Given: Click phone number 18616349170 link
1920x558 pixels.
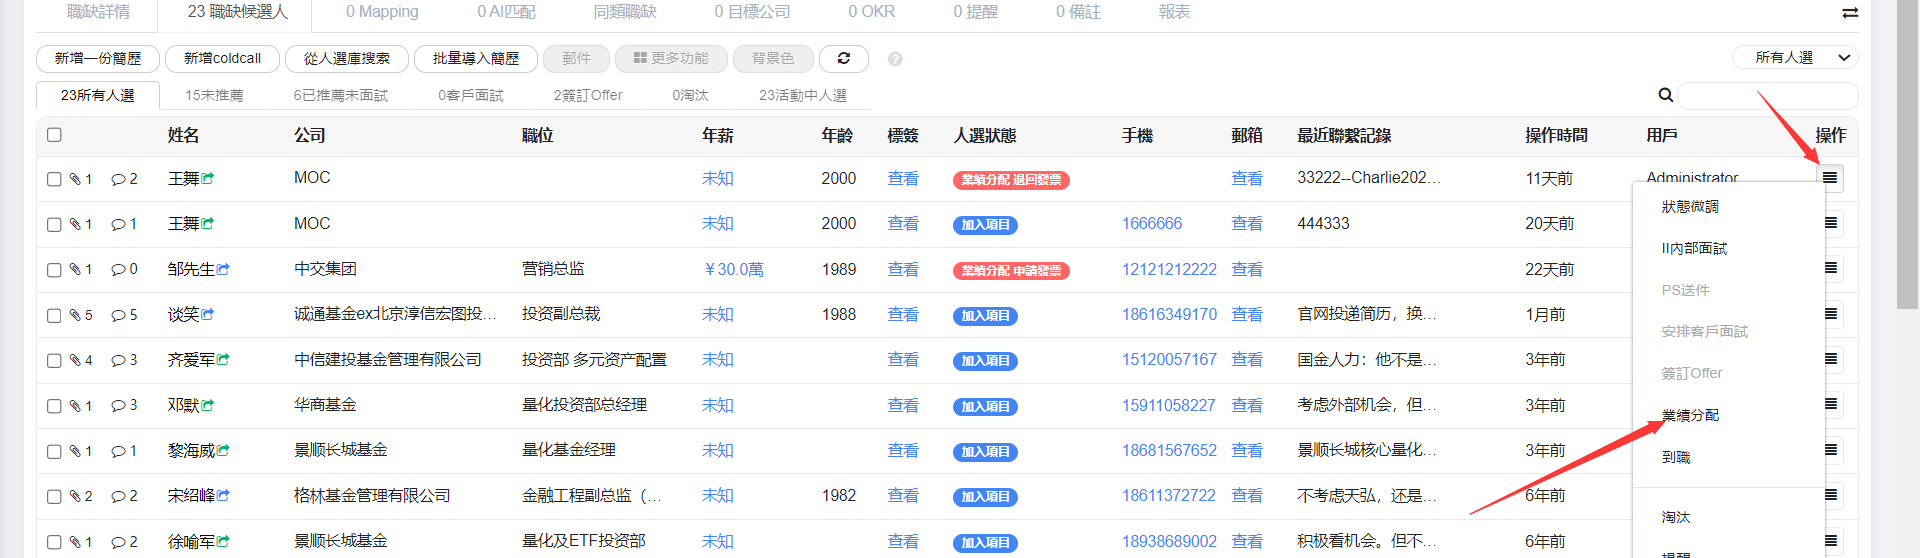Looking at the screenshot, I should pos(1169,315).
